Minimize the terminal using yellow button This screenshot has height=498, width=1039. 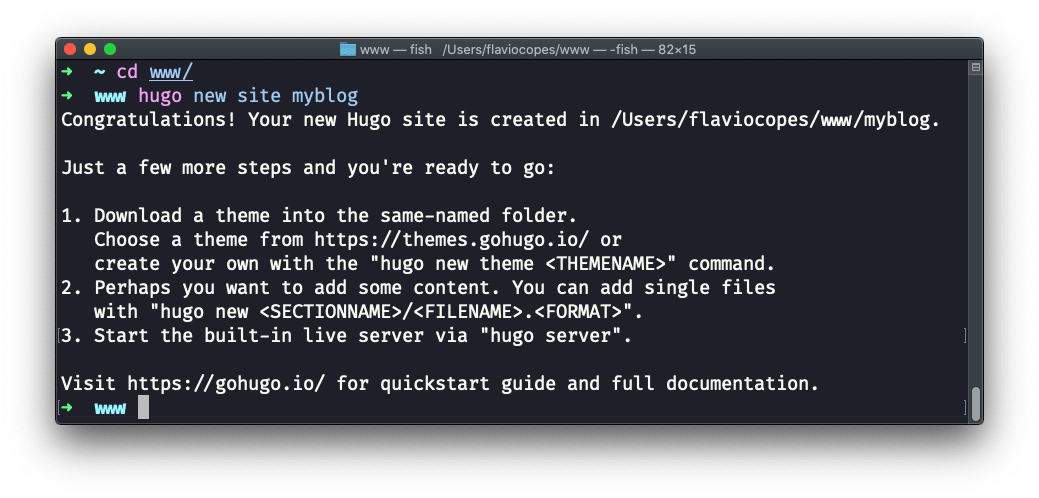pos(90,49)
